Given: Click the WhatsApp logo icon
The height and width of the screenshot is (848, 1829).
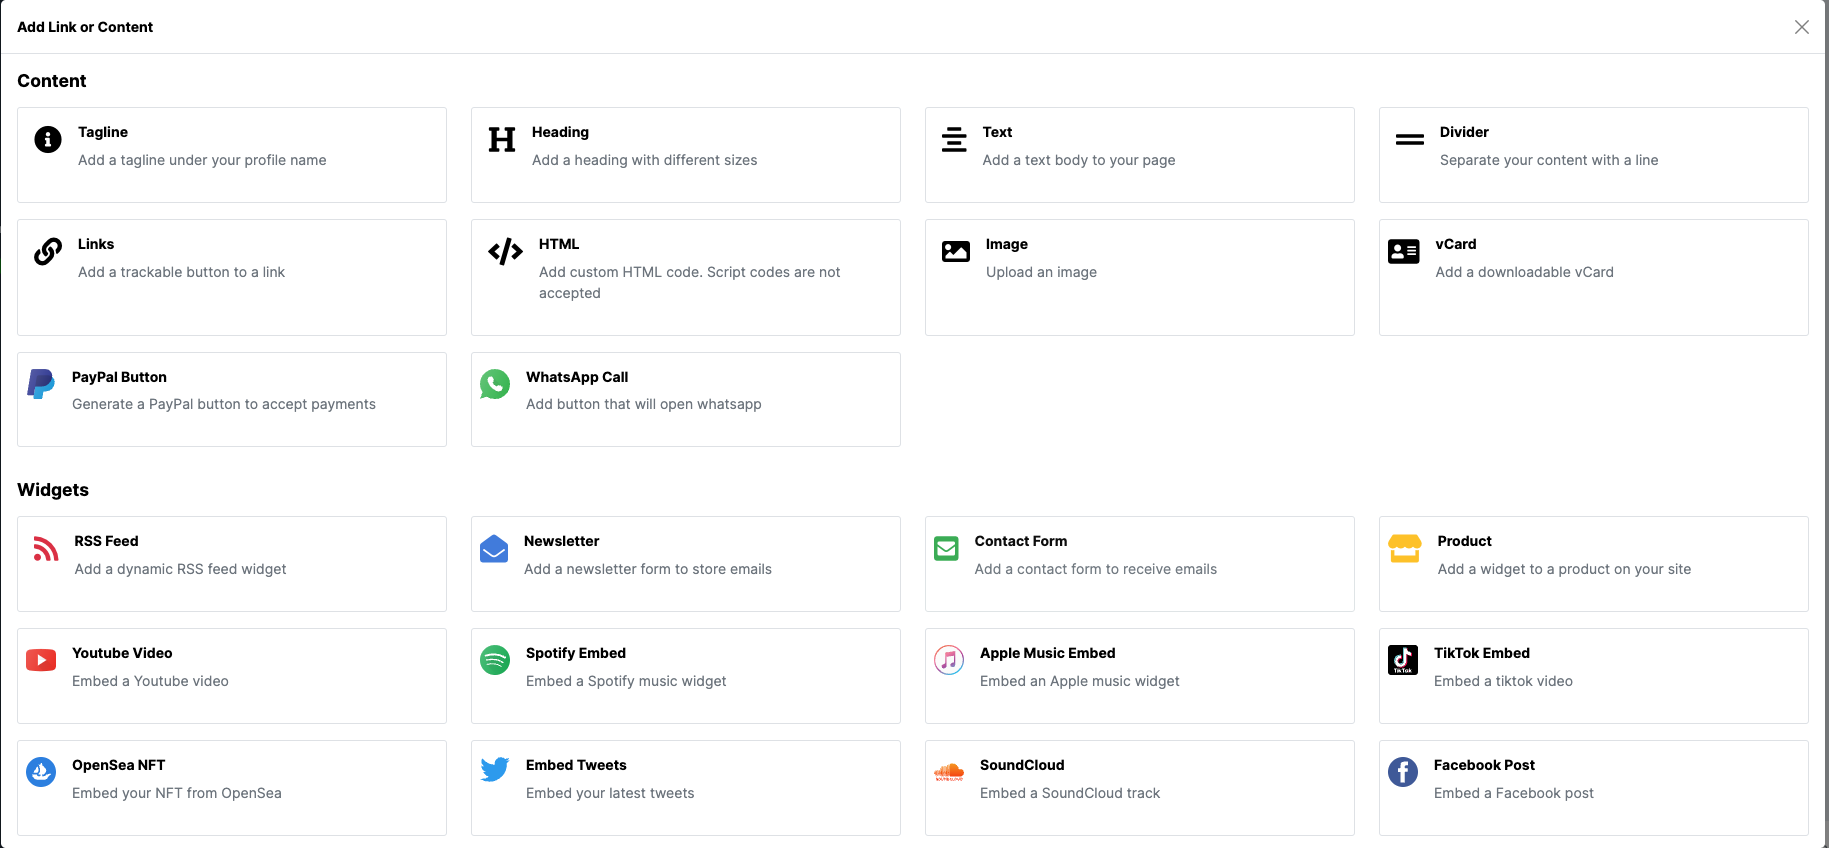Looking at the screenshot, I should click(x=495, y=384).
